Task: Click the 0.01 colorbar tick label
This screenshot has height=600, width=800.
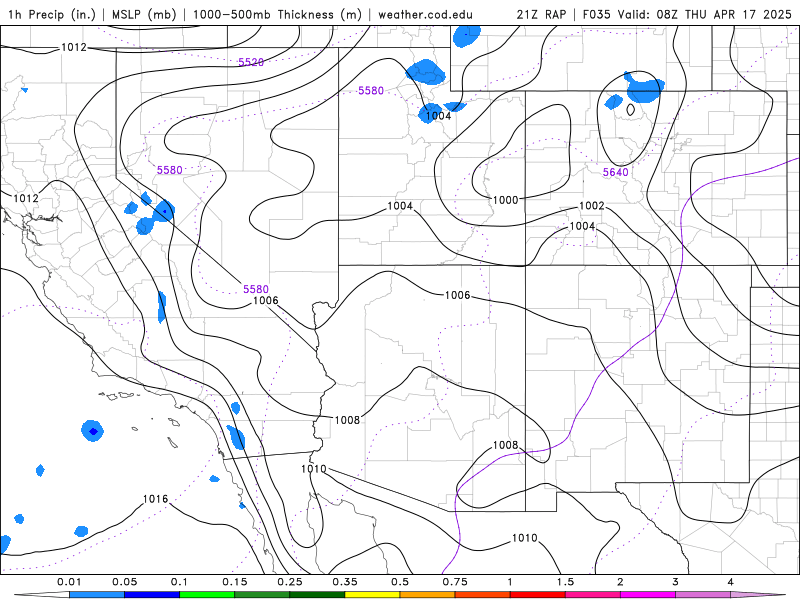Action: [x=69, y=582]
